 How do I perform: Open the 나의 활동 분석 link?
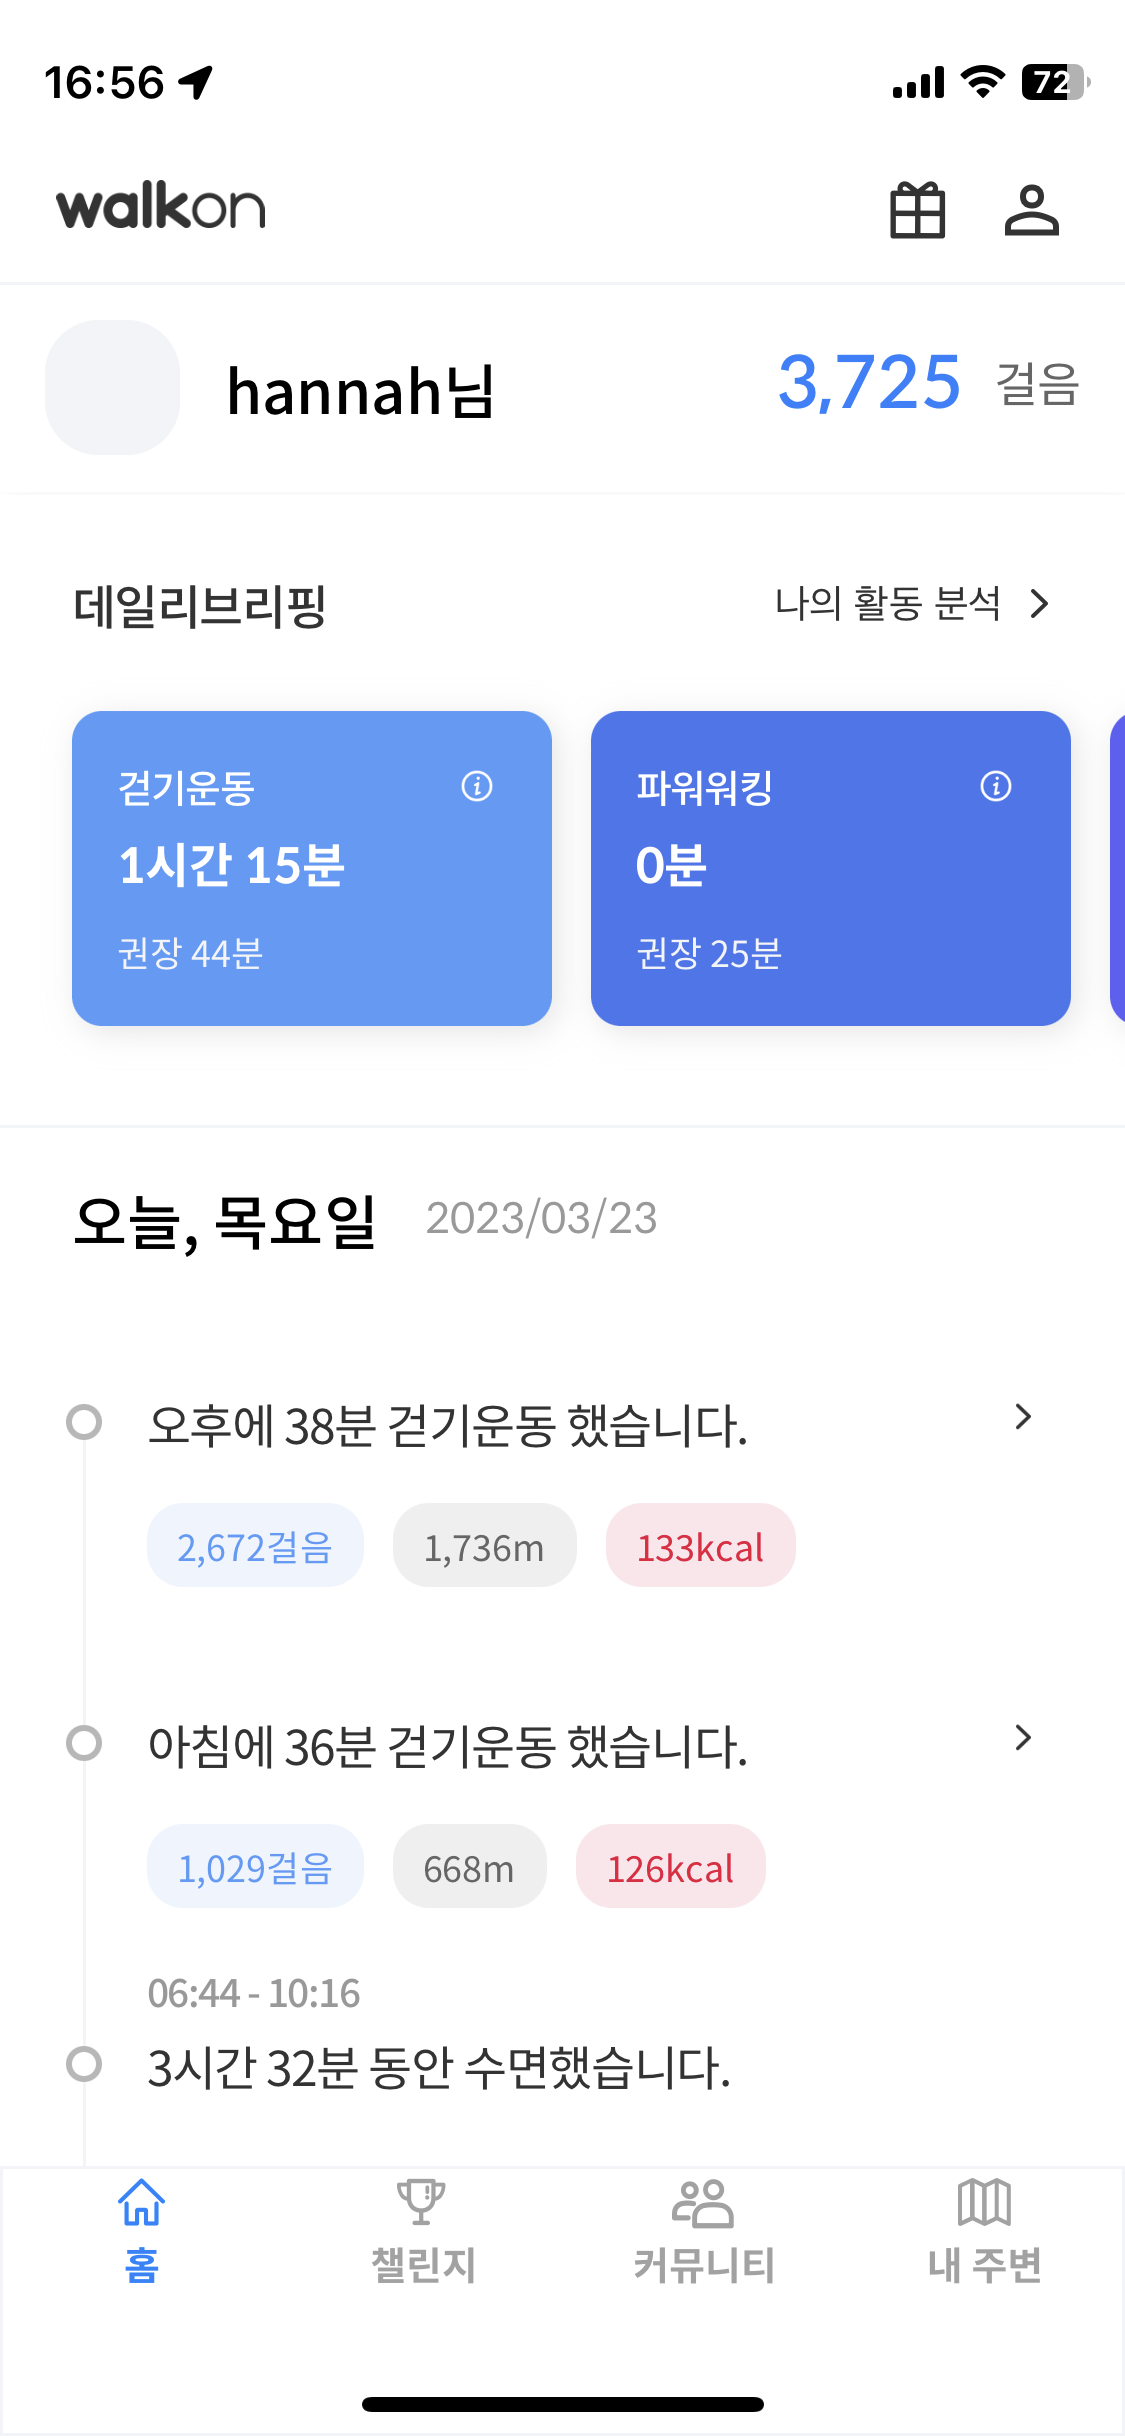click(888, 604)
